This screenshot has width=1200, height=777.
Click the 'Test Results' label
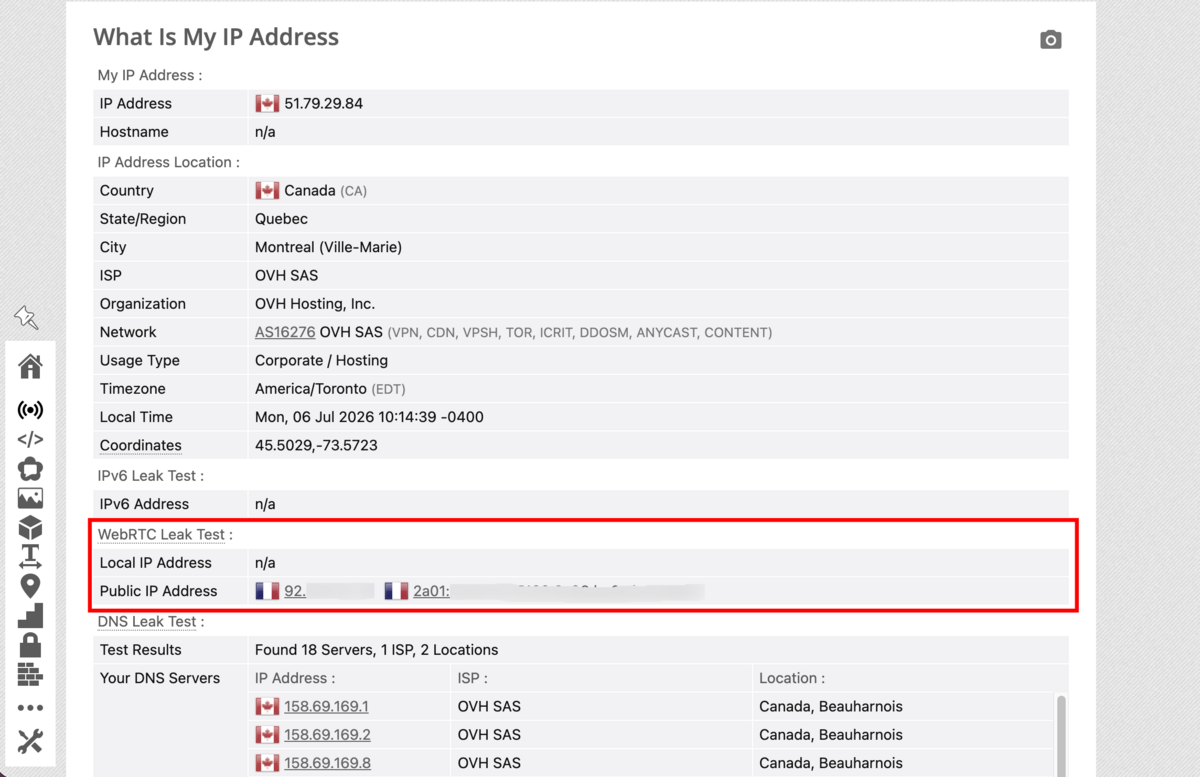[x=140, y=650]
